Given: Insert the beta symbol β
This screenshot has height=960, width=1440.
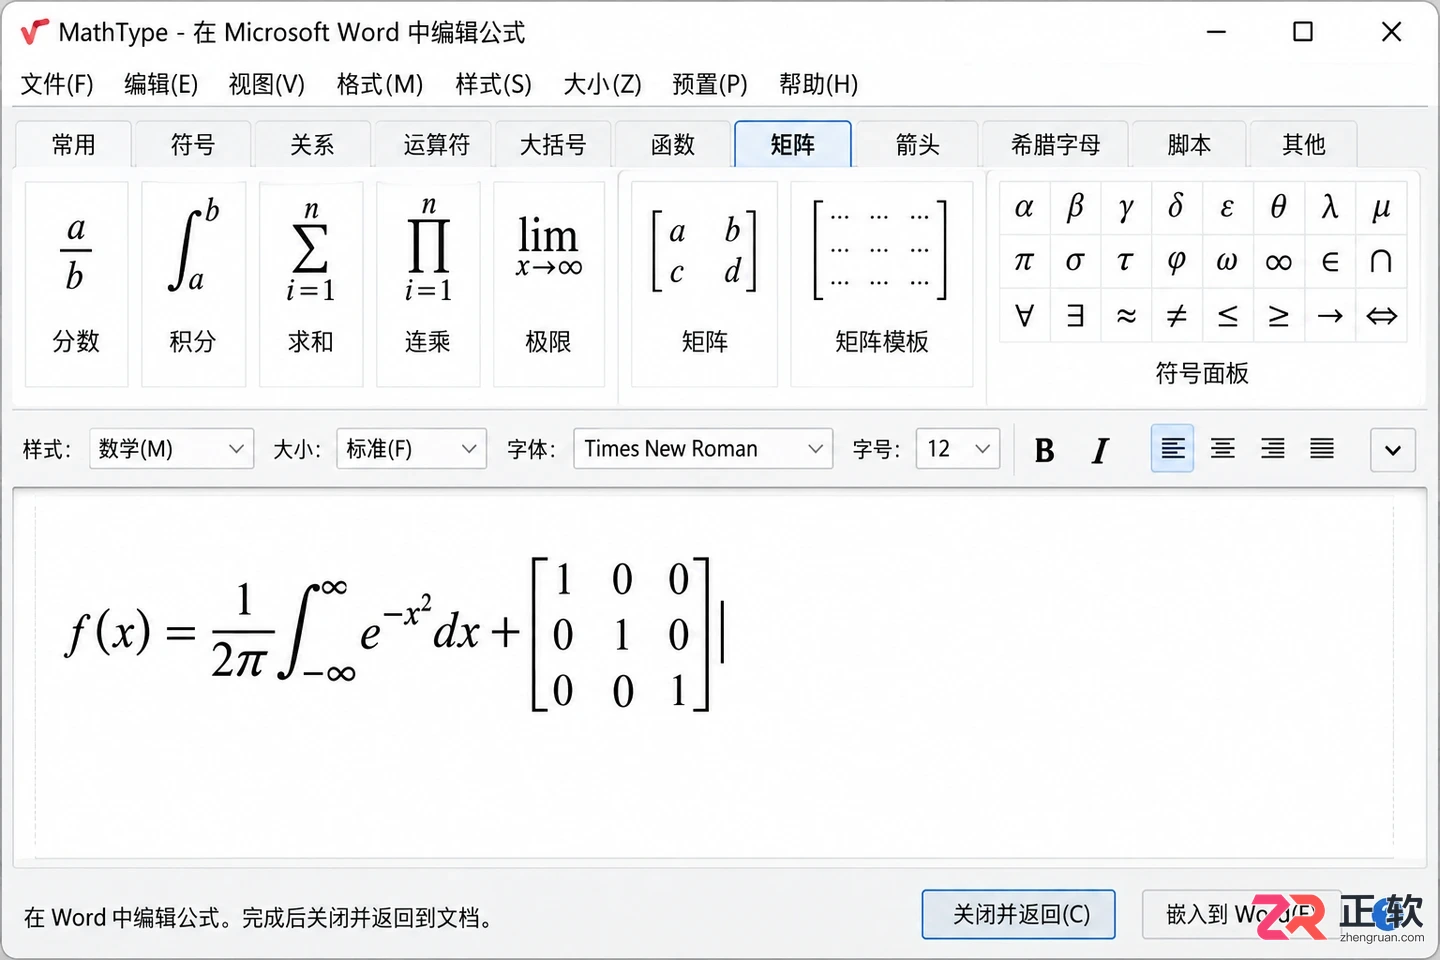Looking at the screenshot, I should [1075, 207].
